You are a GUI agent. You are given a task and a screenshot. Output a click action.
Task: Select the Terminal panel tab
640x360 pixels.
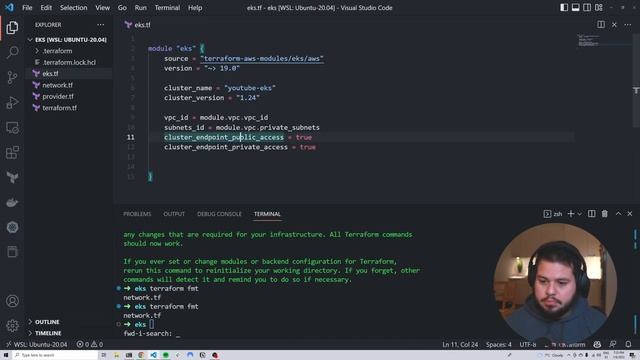pyautogui.click(x=267, y=214)
